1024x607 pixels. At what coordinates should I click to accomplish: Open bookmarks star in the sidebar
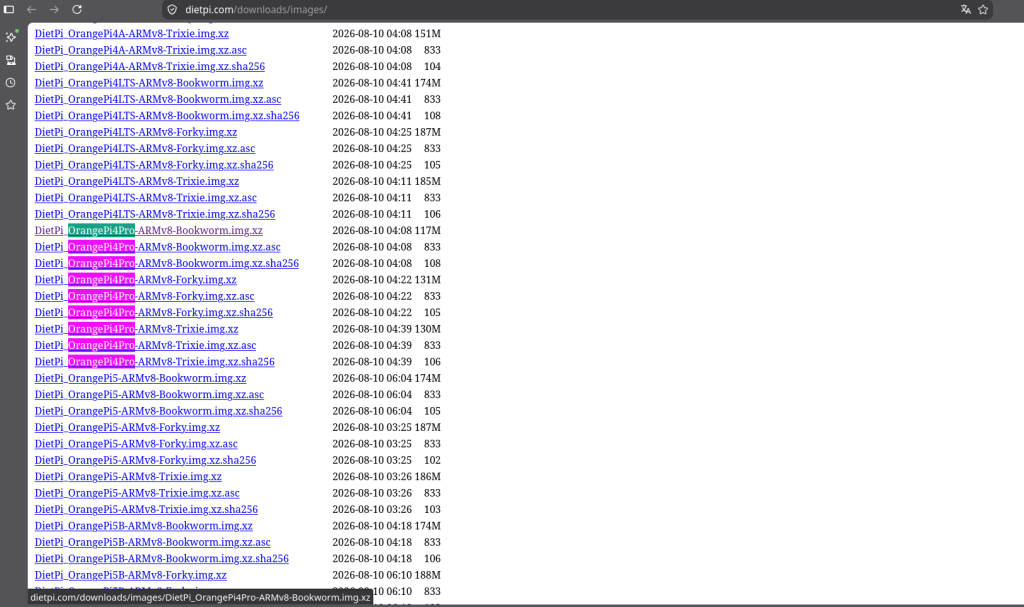[11, 105]
